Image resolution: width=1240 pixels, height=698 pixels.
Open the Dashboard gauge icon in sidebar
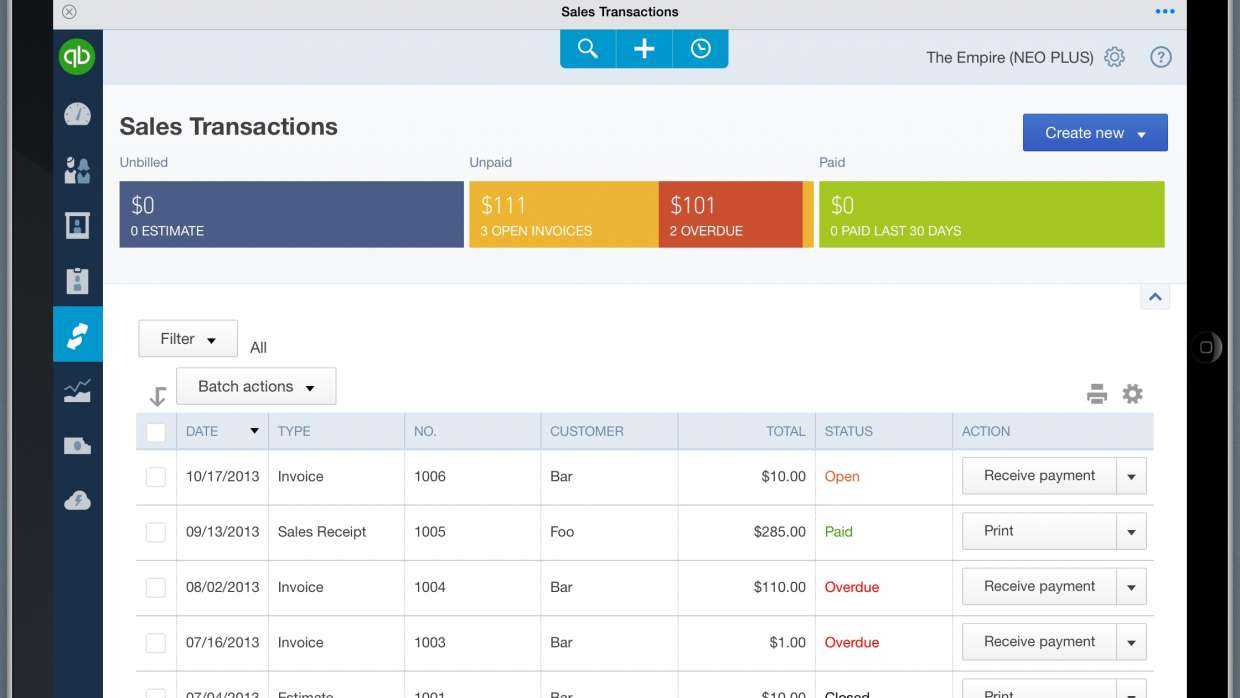click(x=76, y=114)
